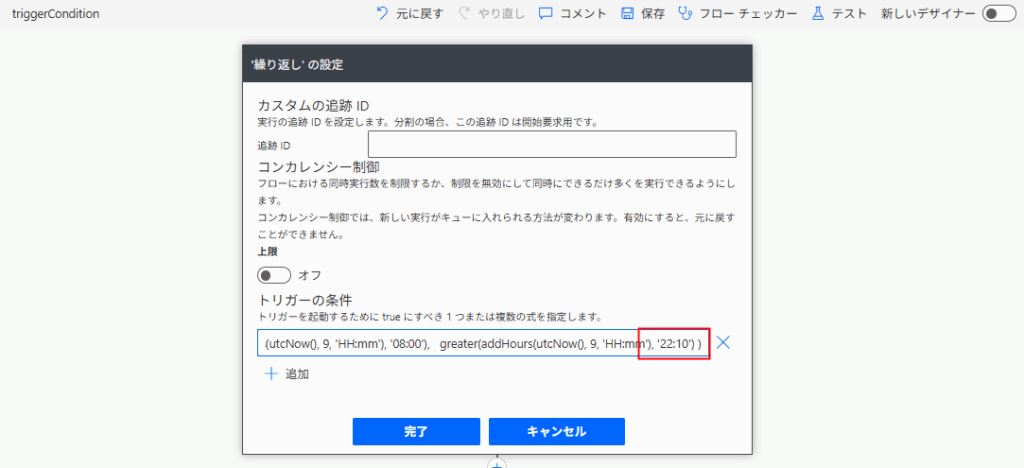Turn on the concurrency 上限 toggle
1024x468 pixels.
[x=274, y=275]
